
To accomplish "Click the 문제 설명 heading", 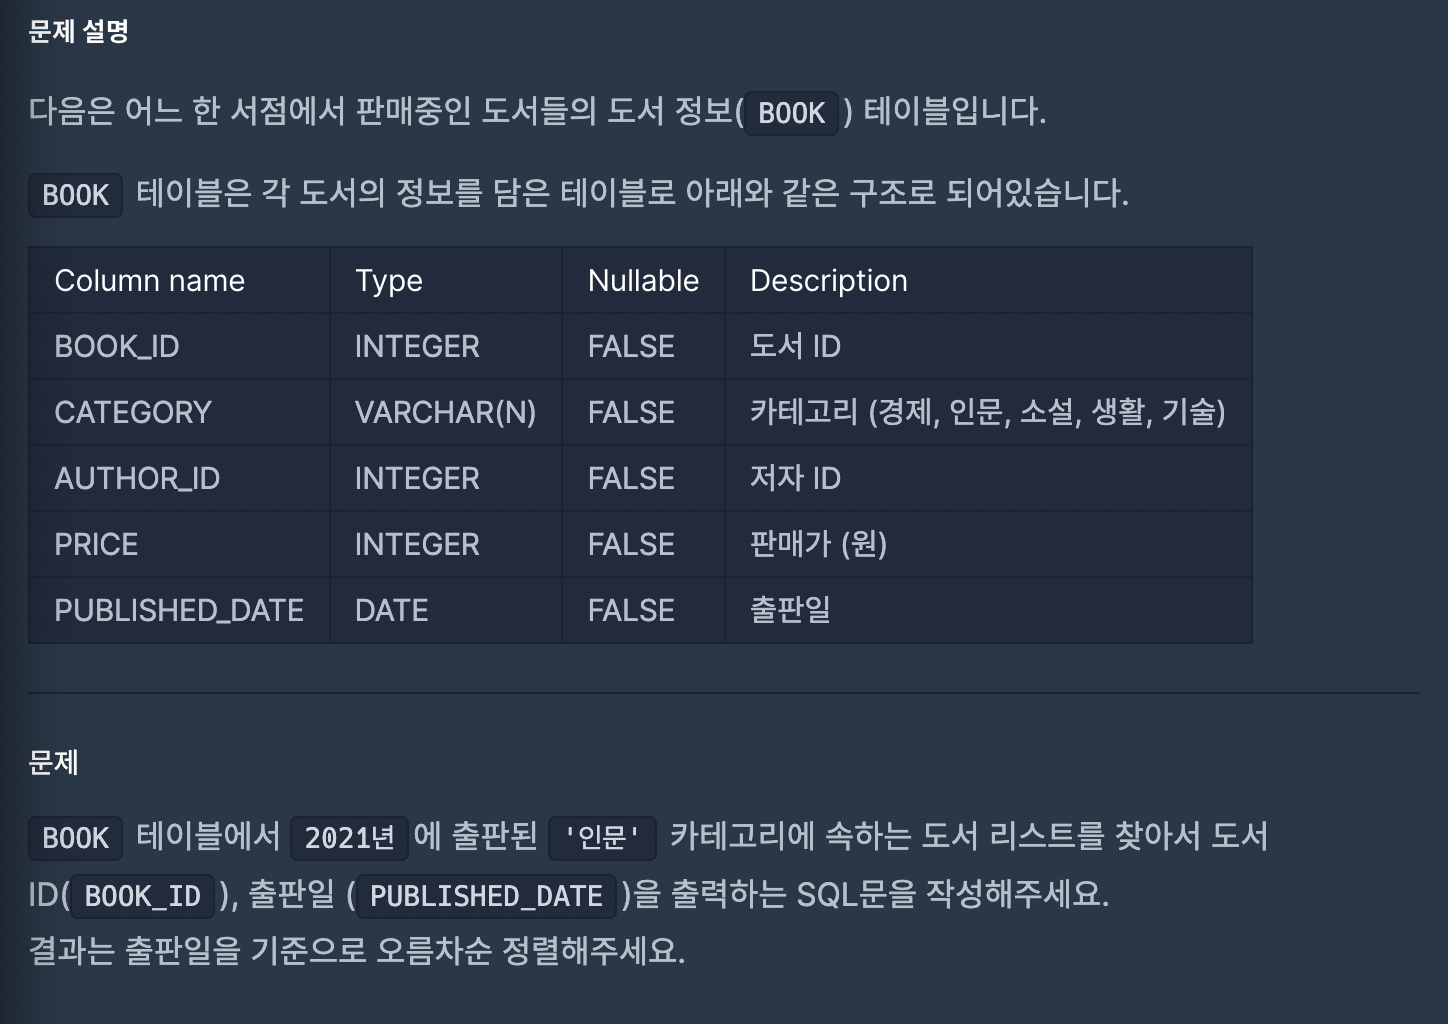I will click(79, 32).
